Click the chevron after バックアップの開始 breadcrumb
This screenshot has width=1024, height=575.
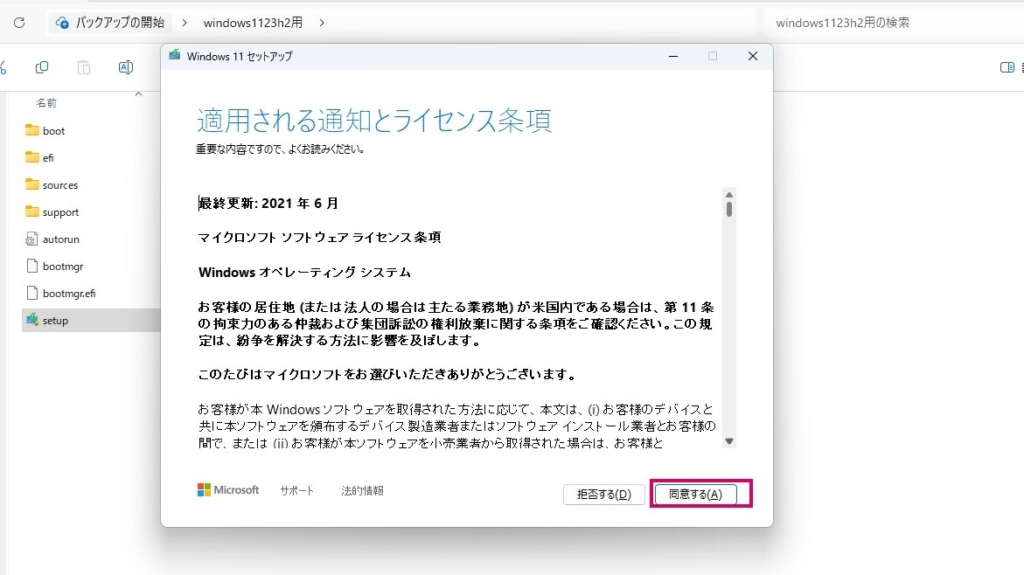[x=185, y=23]
